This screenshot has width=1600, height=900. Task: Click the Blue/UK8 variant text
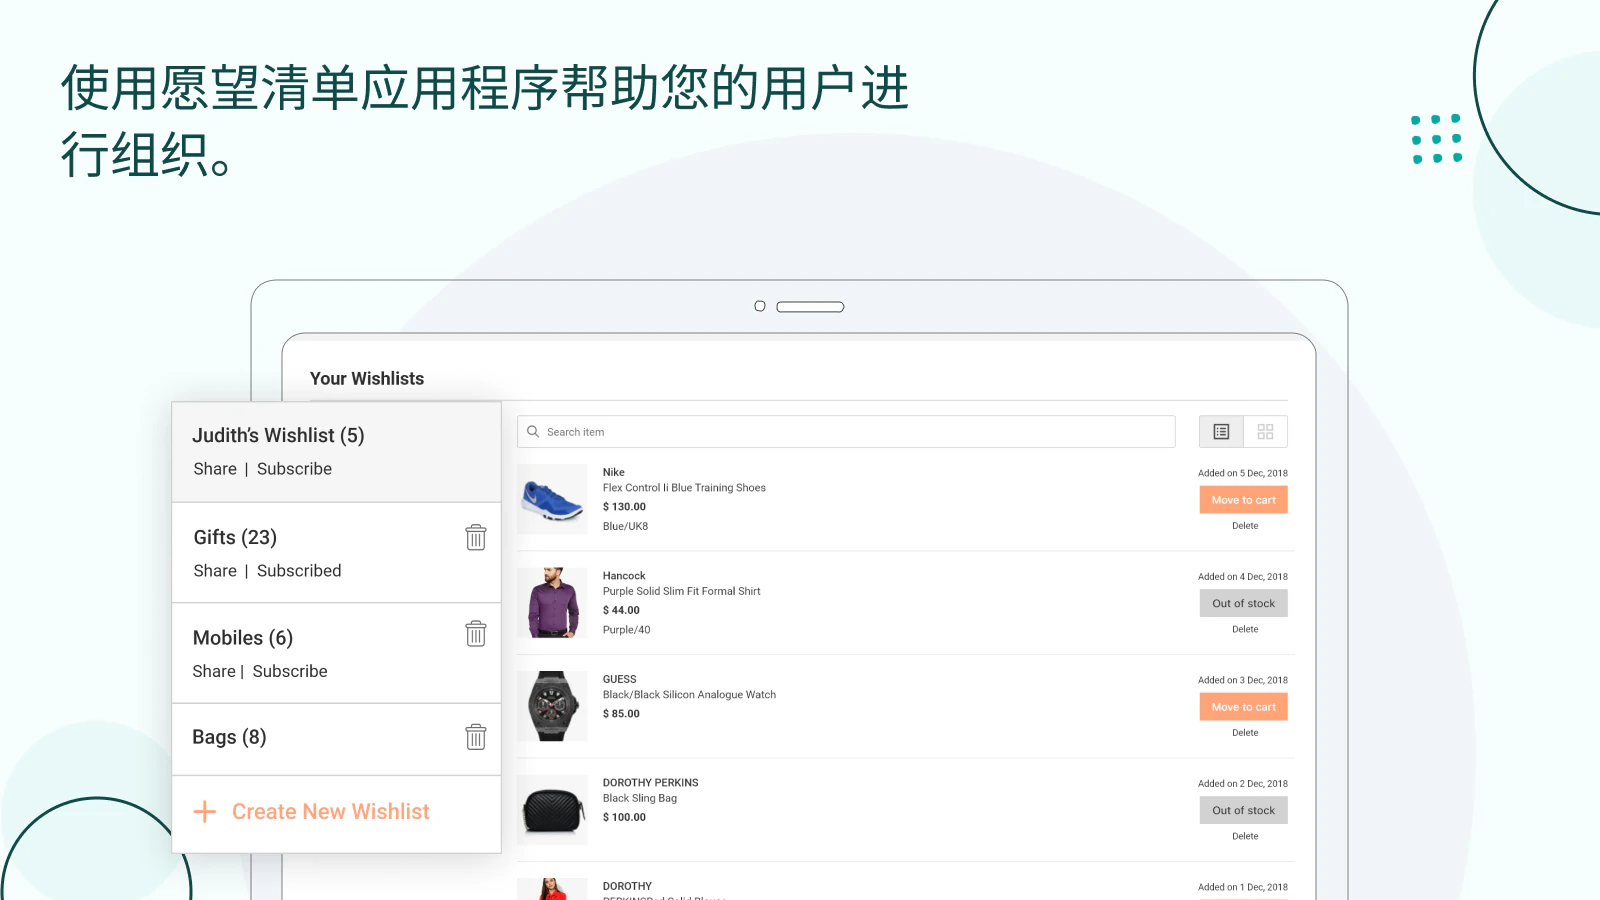[625, 526]
